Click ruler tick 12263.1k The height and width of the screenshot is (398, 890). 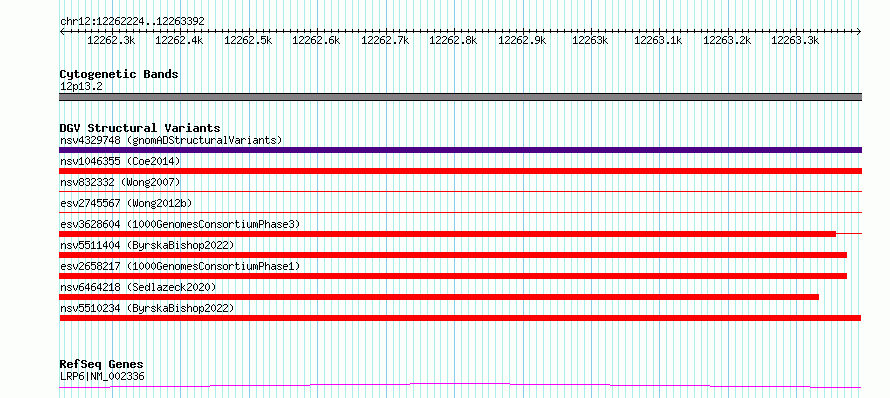[658, 40]
